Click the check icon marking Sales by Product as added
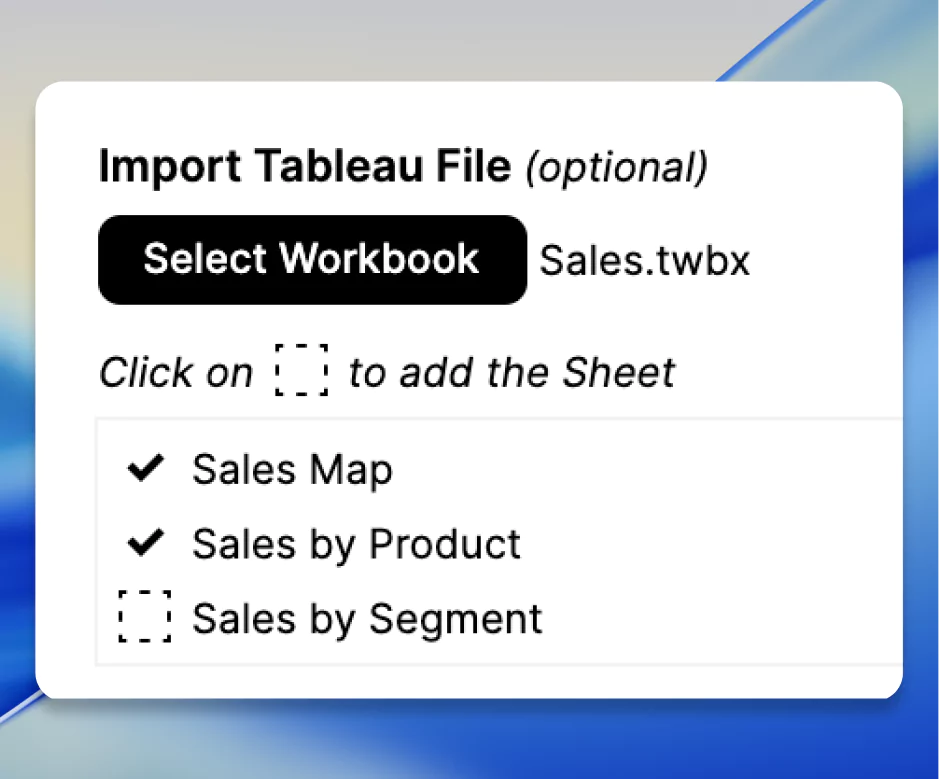 click(145, 543)
